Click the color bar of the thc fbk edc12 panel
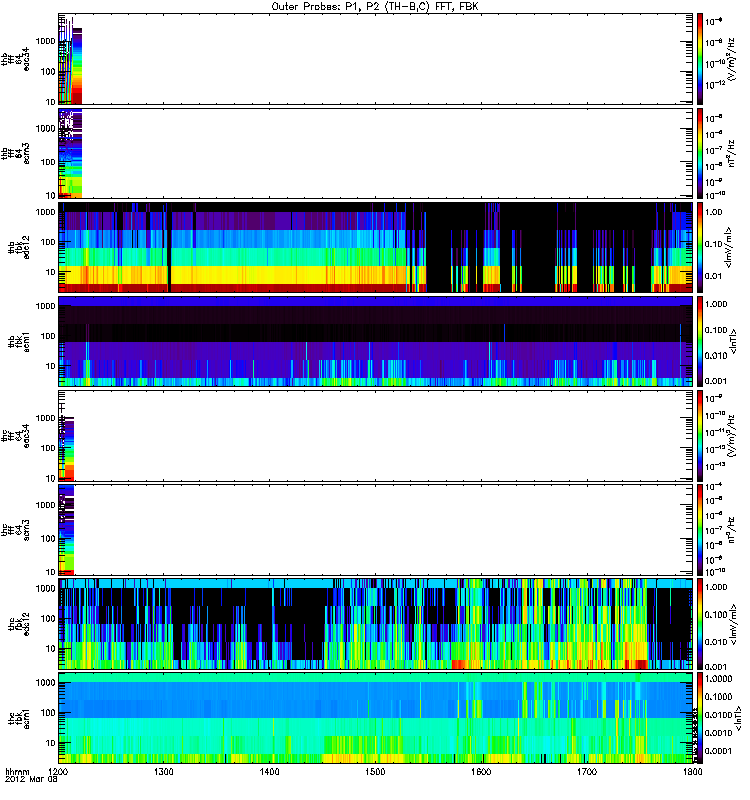The width and height of the screenshot is (750, 800). click(700, 624)
